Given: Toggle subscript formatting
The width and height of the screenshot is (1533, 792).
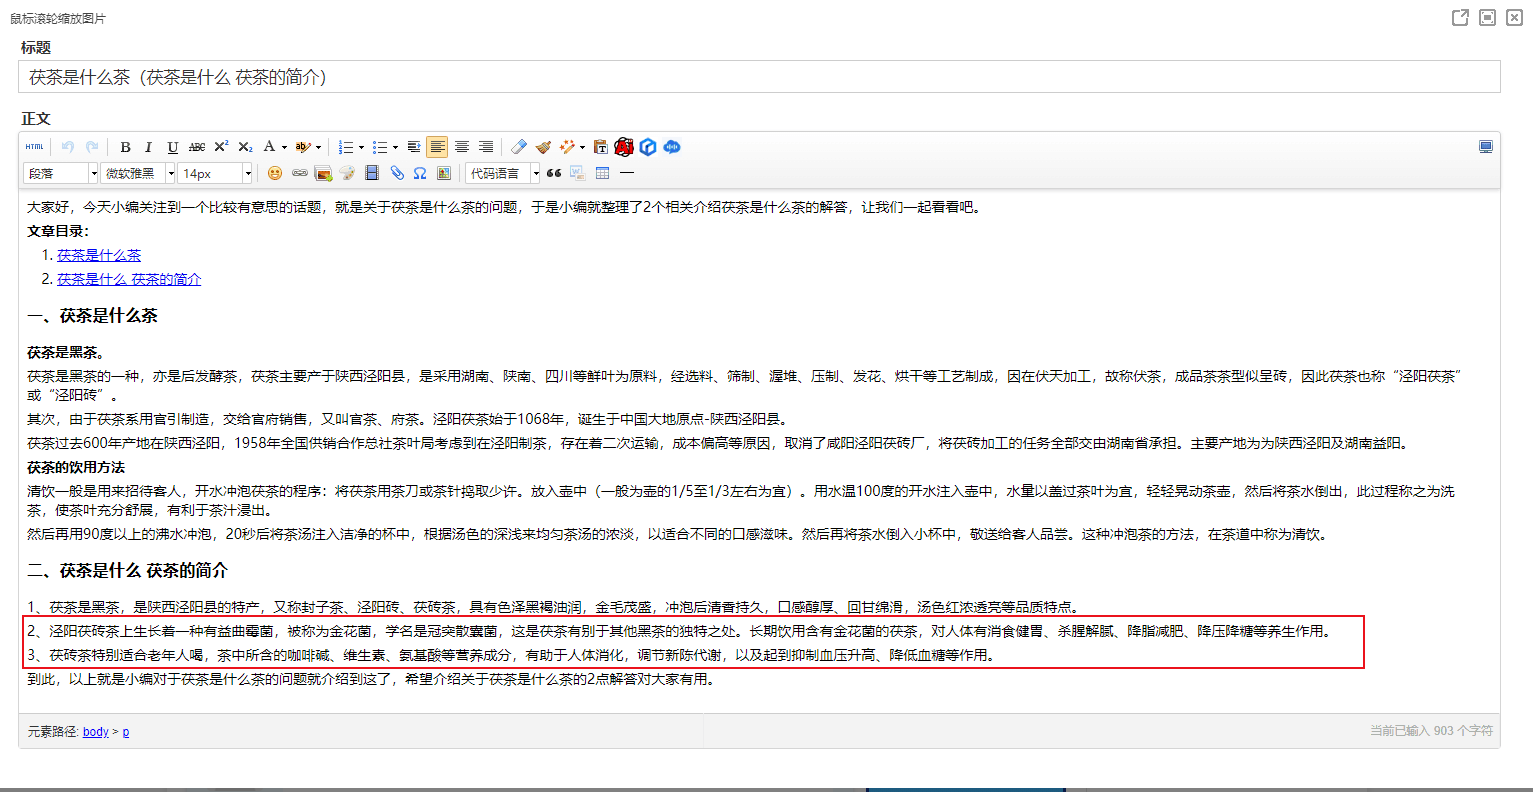Looking at the screenshot, I should [245, 147].
